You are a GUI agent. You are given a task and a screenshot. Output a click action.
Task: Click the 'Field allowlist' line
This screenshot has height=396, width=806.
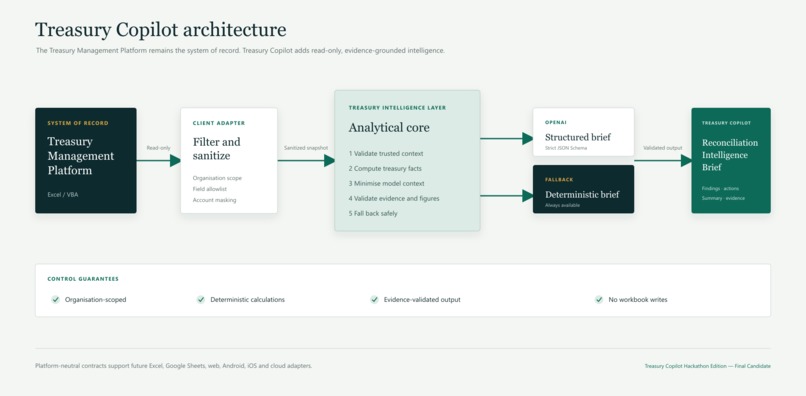(x=210, y=189)
